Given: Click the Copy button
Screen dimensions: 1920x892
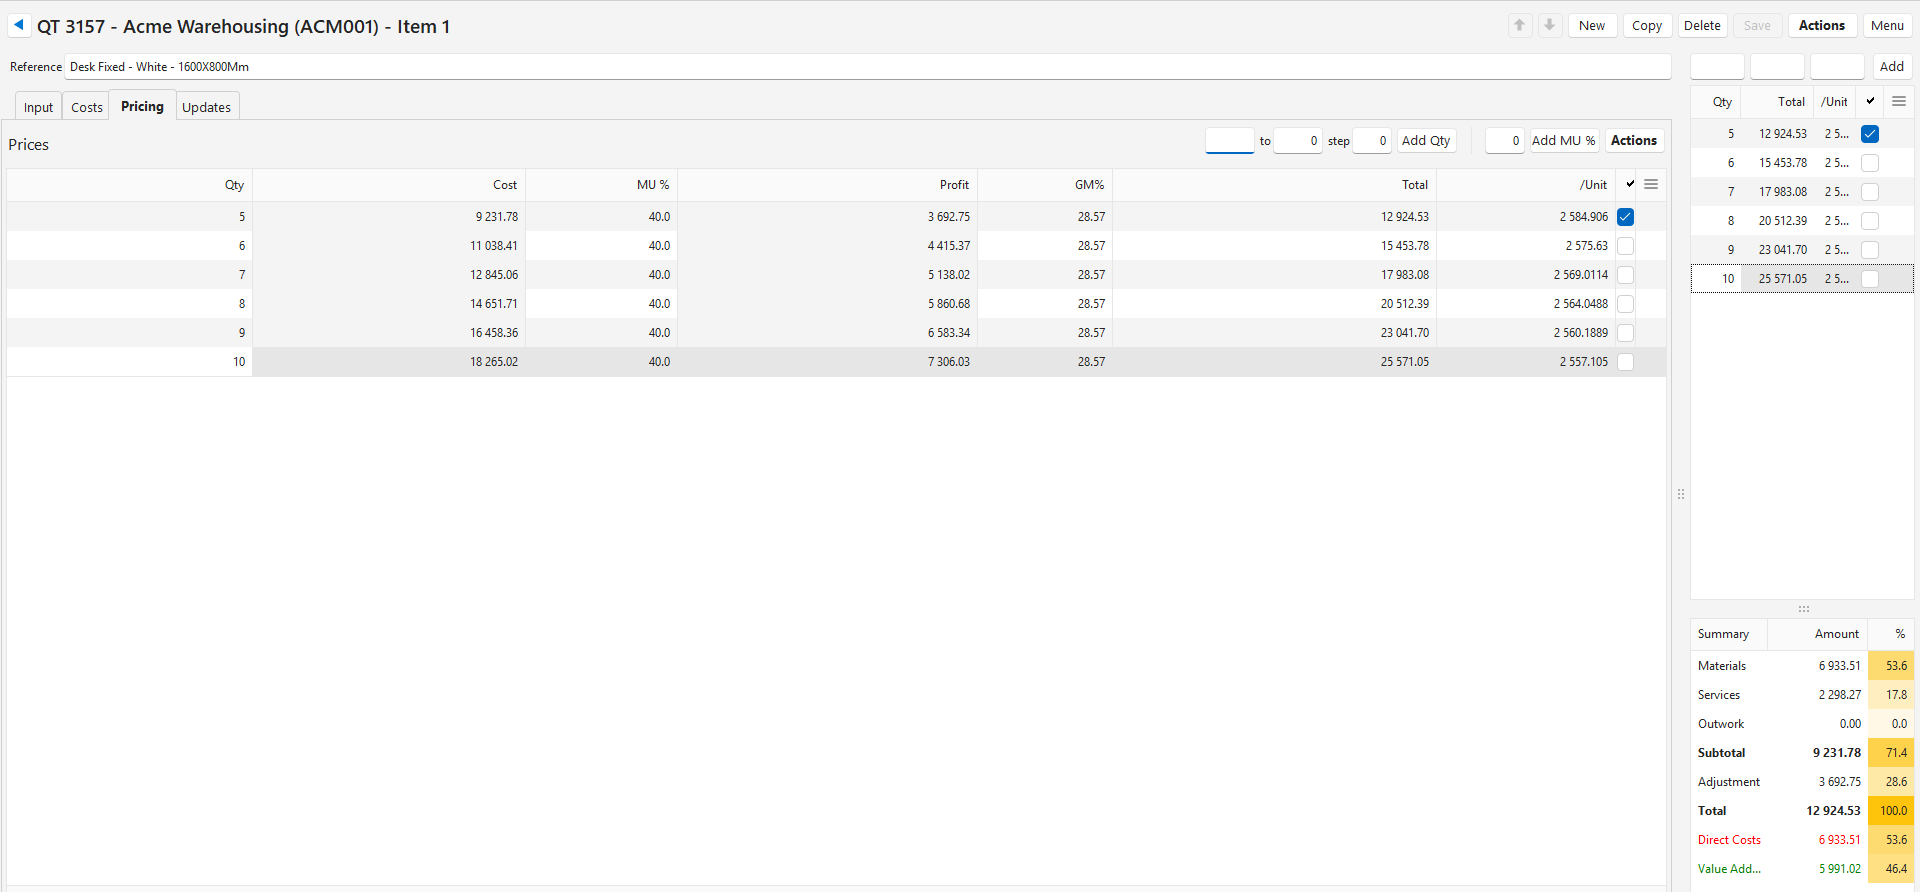Looking at the screenshot, I should point(1647,26).
